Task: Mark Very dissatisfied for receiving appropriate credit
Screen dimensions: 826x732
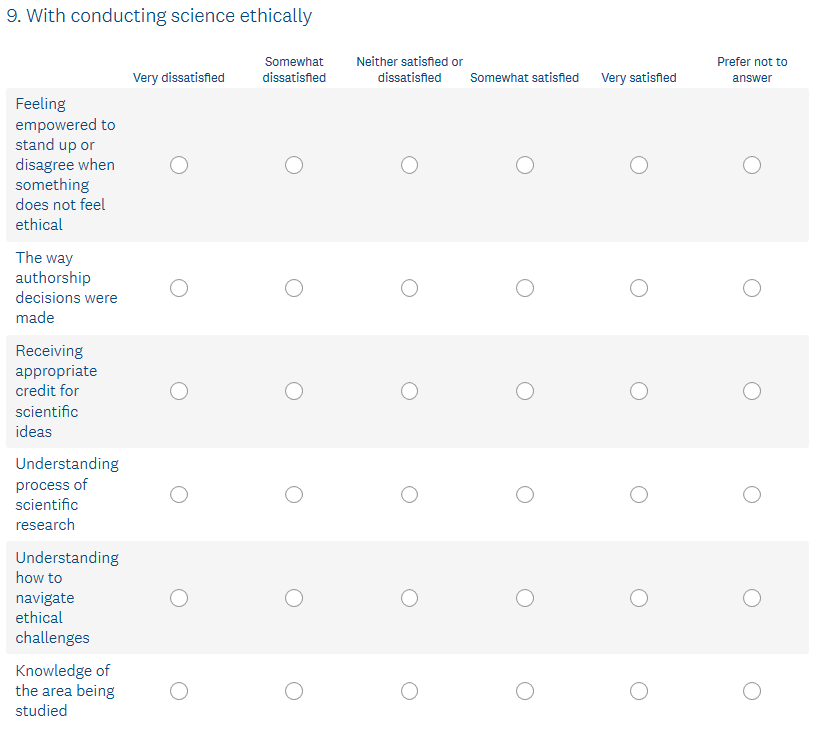Action: pyautogui.click(x=179, y=391)
